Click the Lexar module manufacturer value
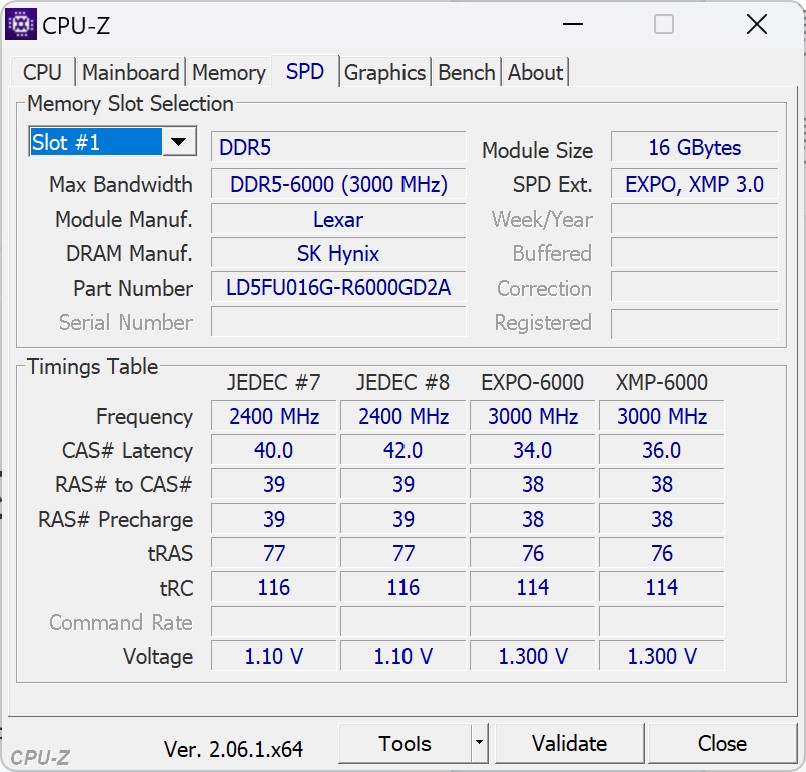806x772 pixels. click(338, 219)
